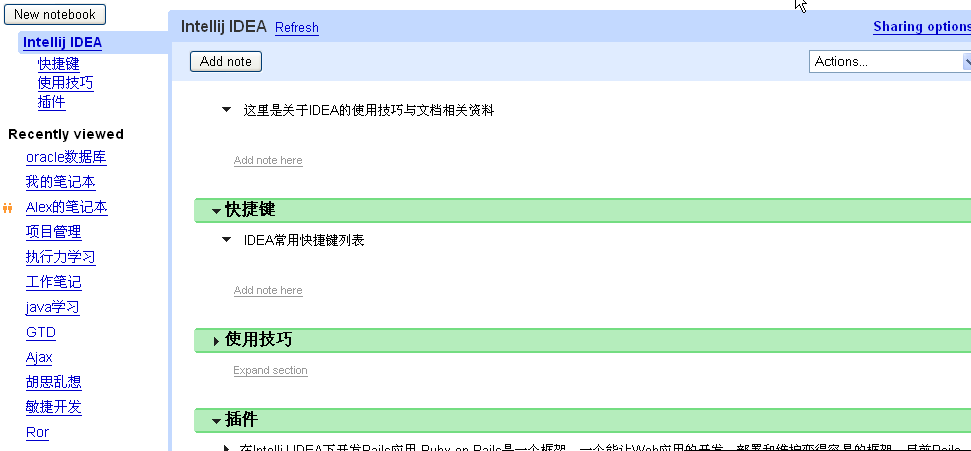
Task: Click Add note here under the 快捷键 section
Action: tap(268, 291)
